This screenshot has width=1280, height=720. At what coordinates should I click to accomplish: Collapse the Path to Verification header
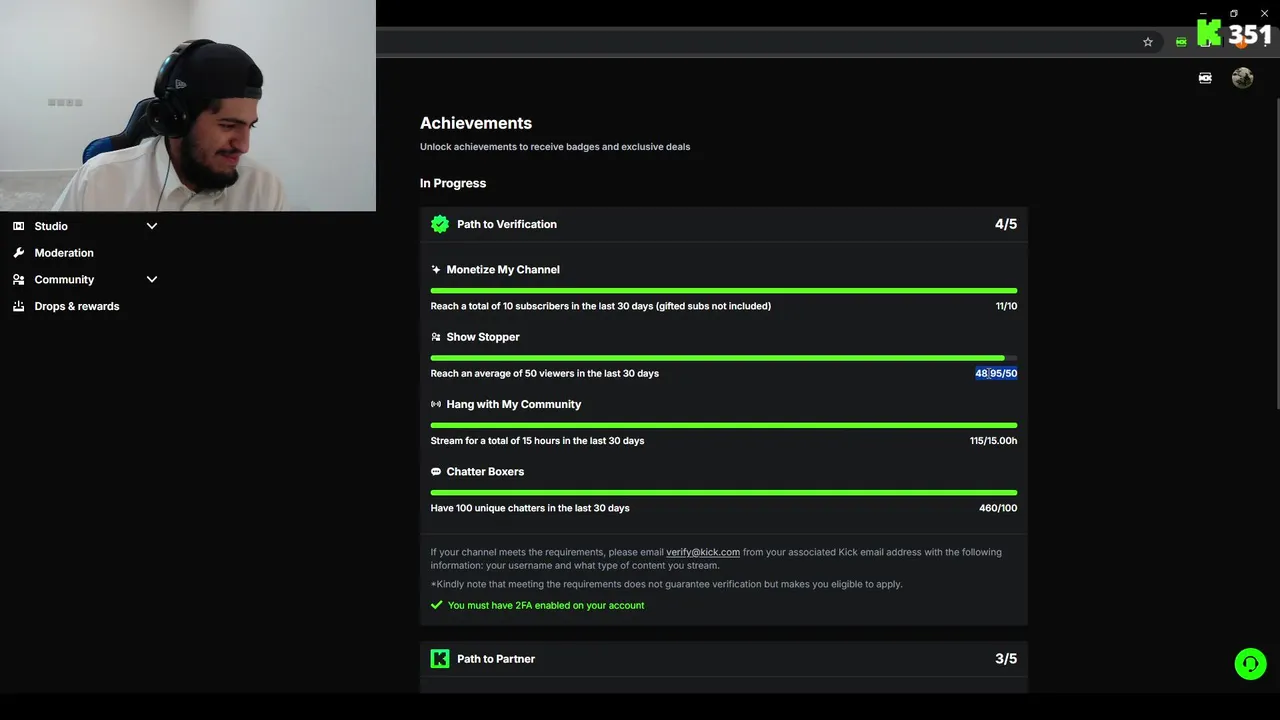coord(723,224)
